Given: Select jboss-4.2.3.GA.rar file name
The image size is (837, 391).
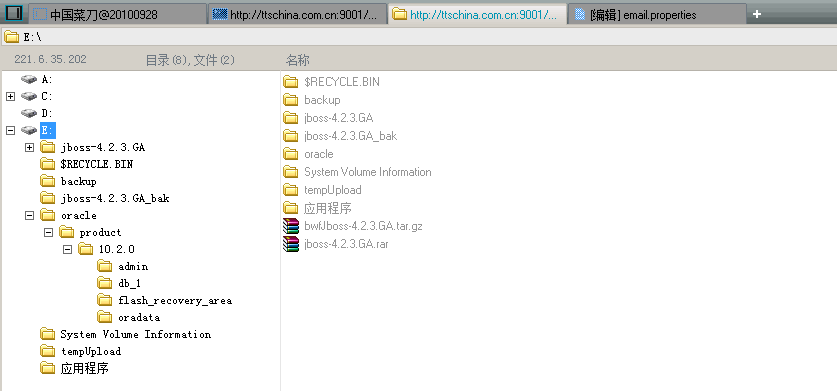Looking at the screenshot, I should (x=346, y=244).
